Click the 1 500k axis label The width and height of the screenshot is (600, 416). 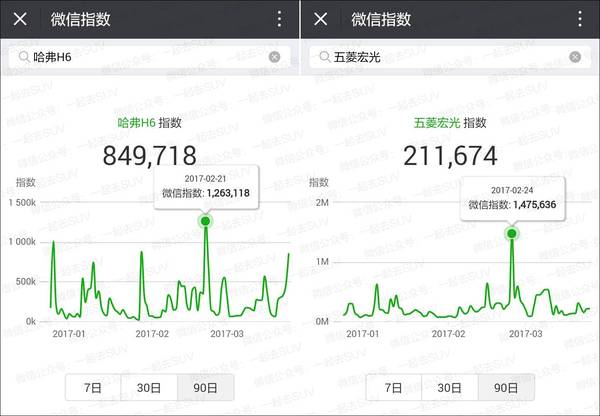pyautogui.click(x=22, y=202)
